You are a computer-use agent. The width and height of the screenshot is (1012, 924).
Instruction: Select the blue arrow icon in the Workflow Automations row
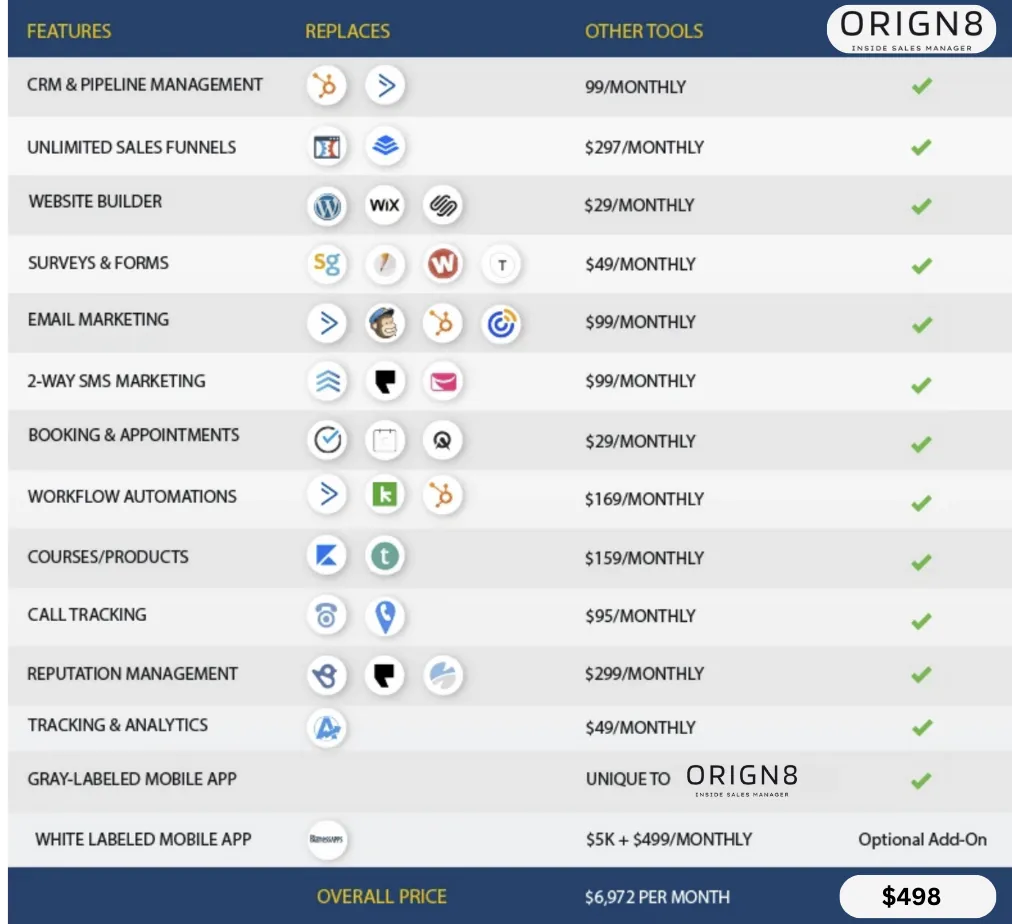(x=327, y=494)
